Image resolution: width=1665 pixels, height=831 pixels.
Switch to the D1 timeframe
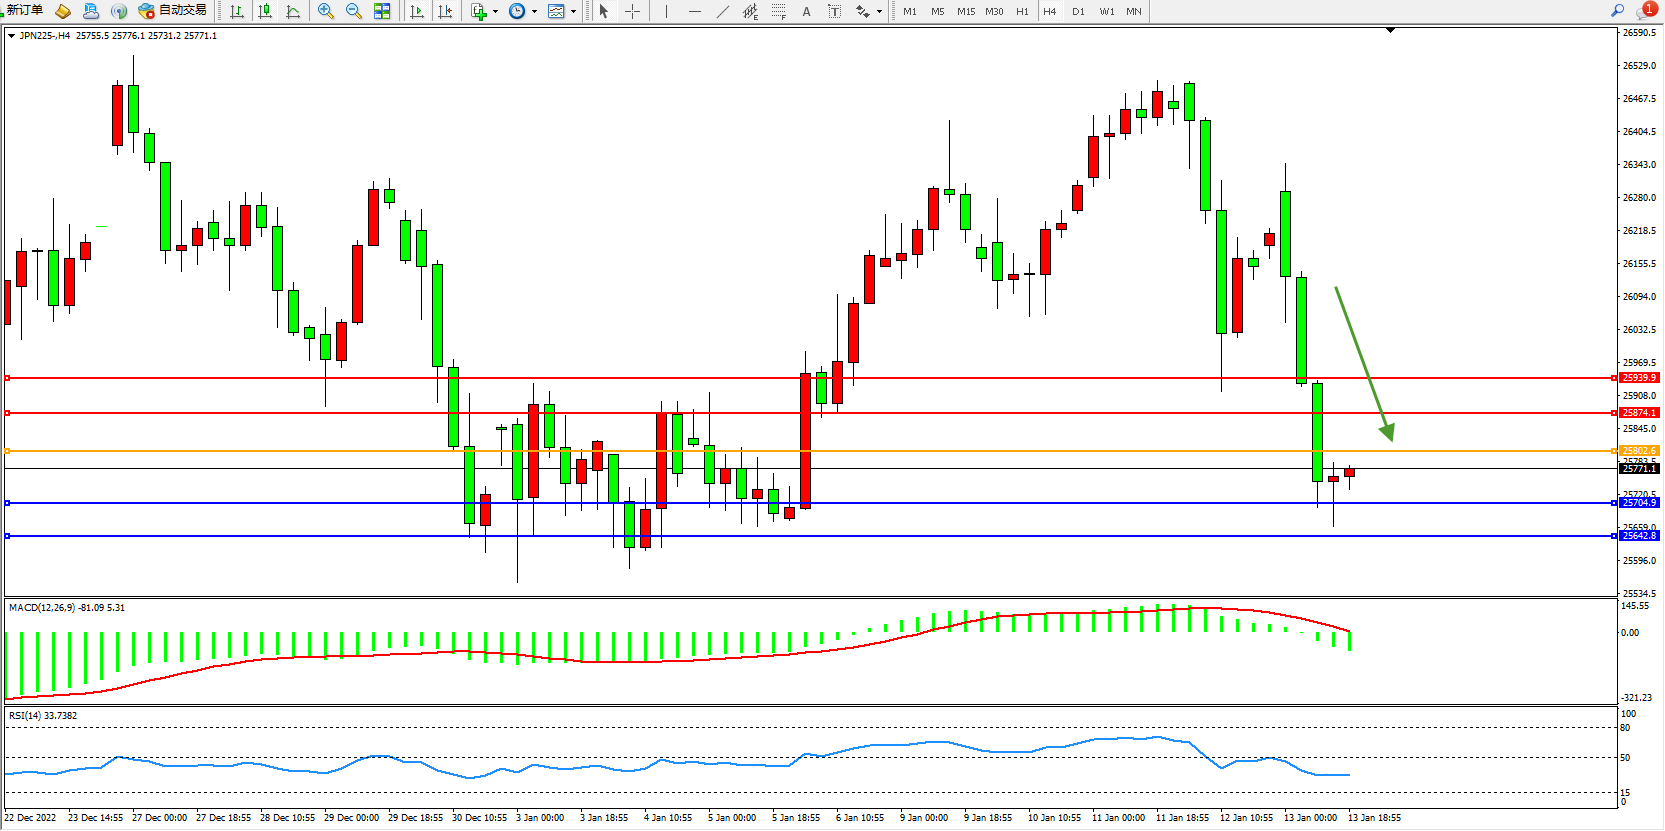pyautogui.click(x=1078, y=11)
